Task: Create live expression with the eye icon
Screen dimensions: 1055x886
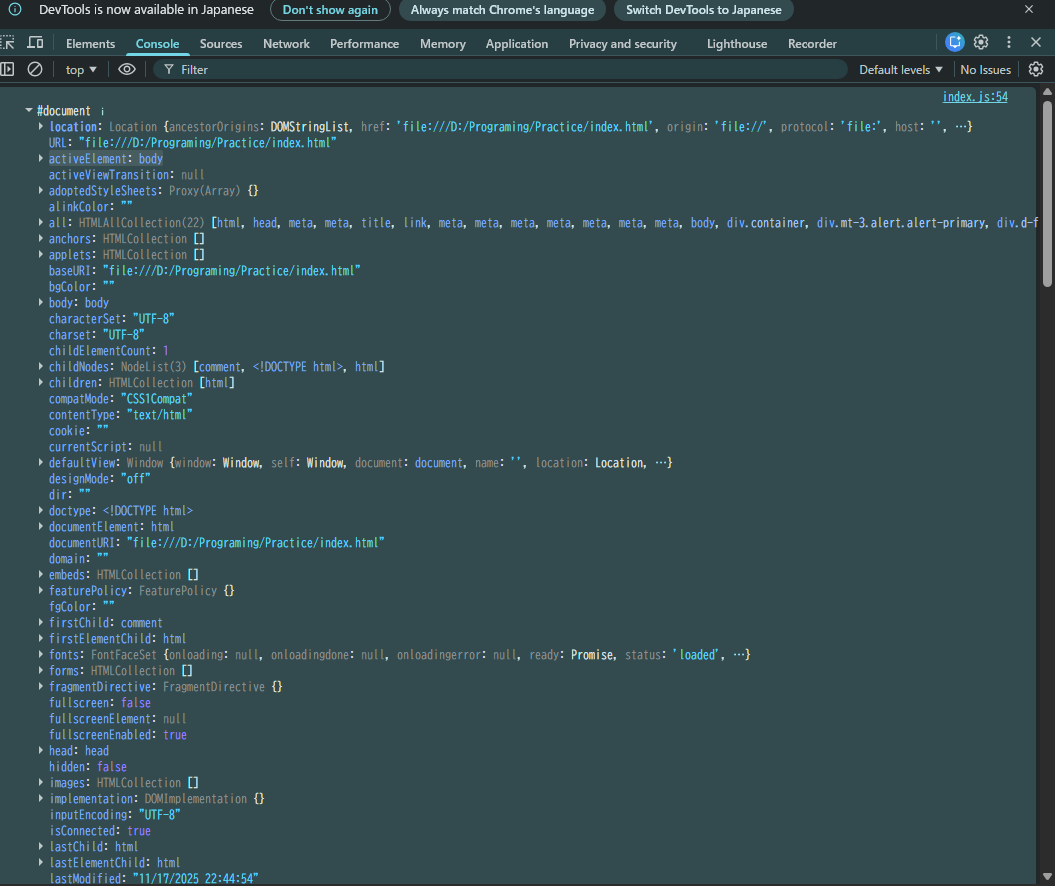Action: [126, 69]
